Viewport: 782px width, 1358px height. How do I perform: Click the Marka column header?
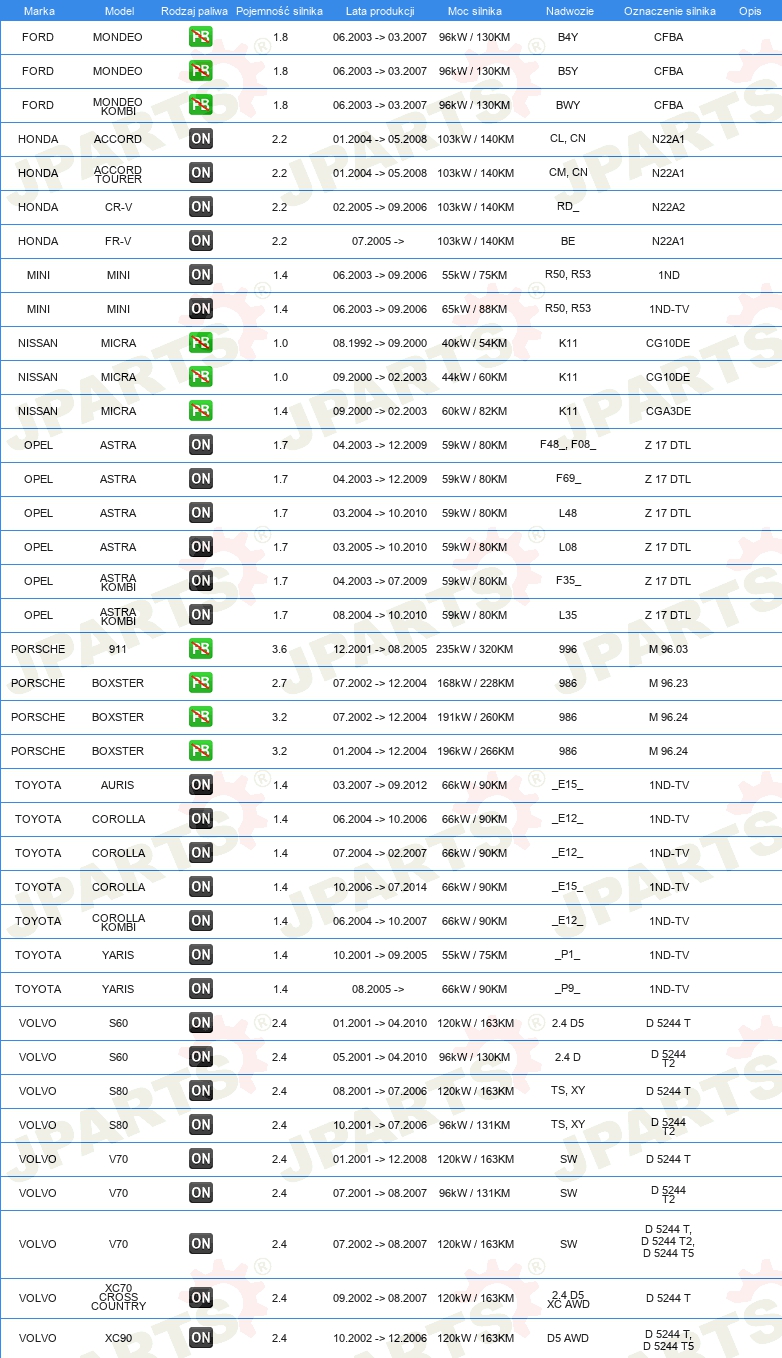tap(39, 11)
